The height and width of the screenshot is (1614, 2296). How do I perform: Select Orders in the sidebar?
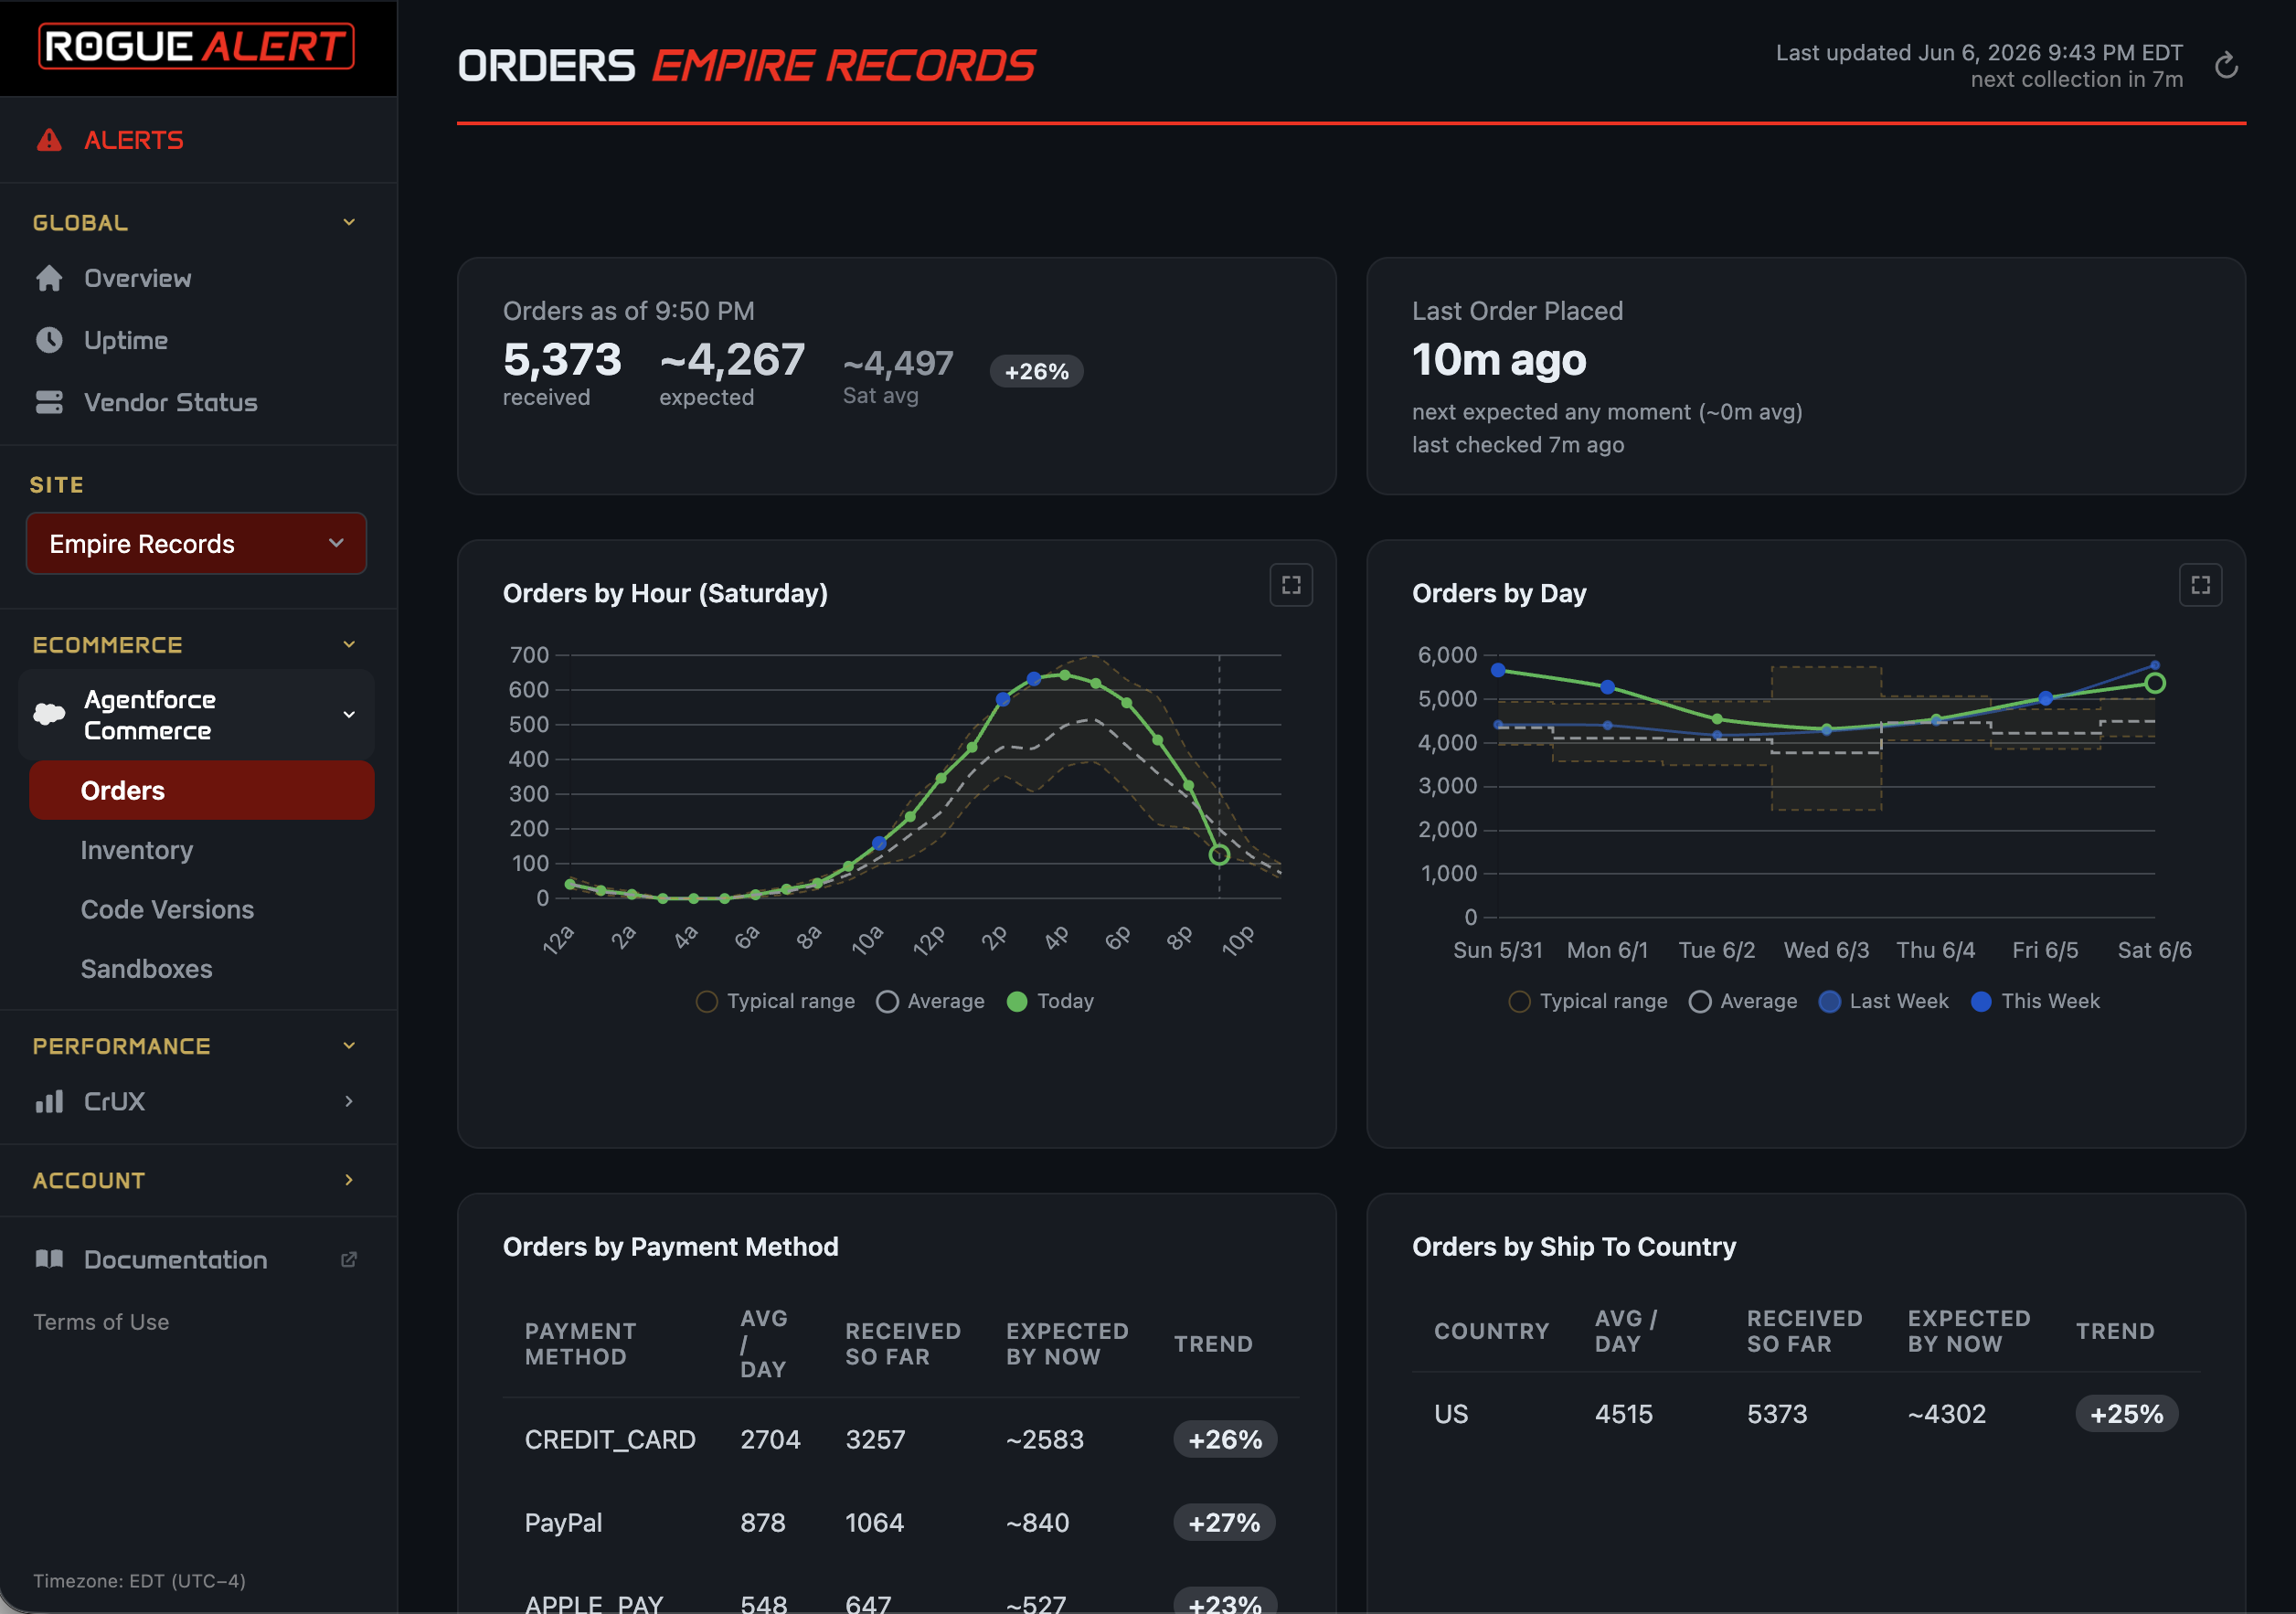point(202,790)
